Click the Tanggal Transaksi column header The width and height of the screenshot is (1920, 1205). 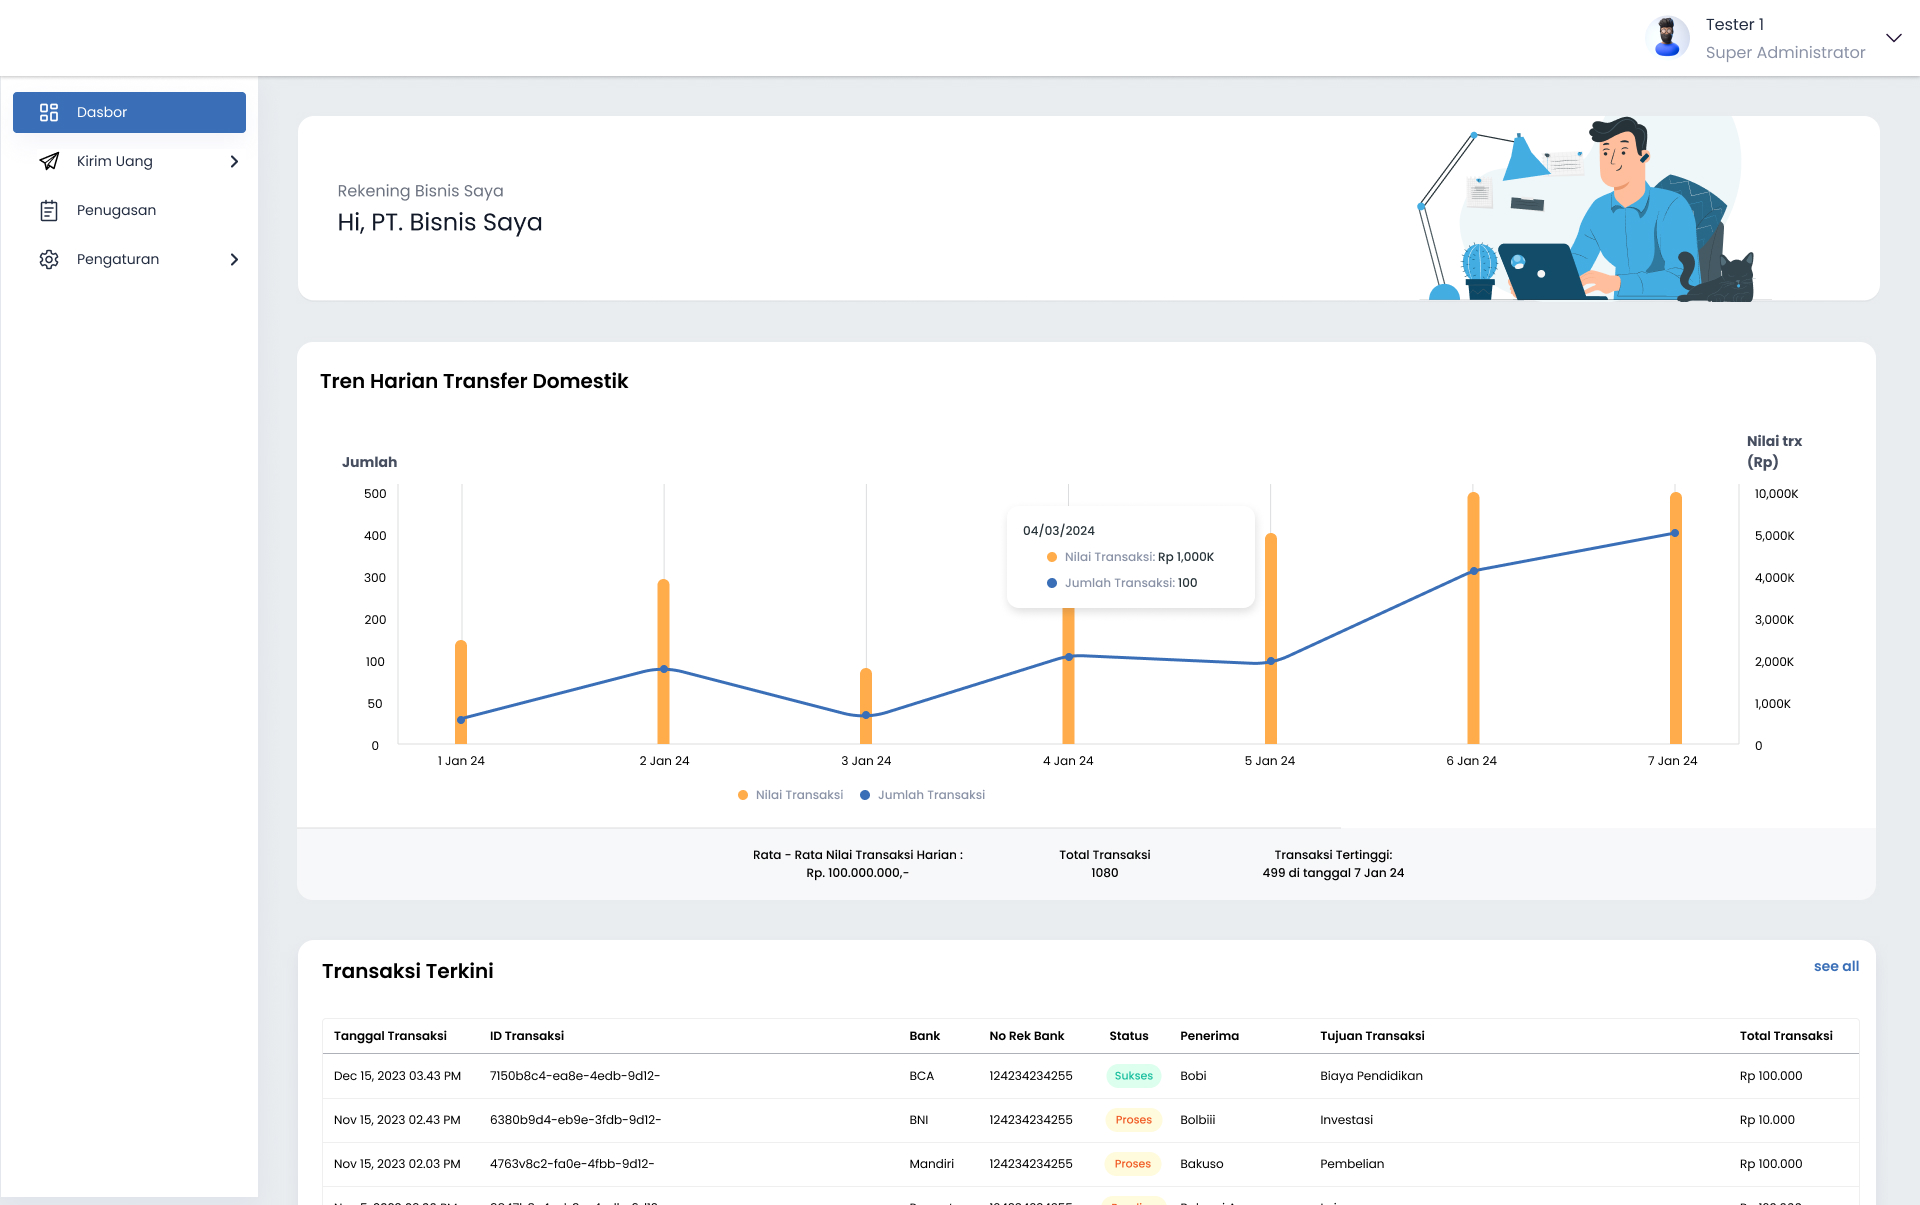coord(390,1036)
